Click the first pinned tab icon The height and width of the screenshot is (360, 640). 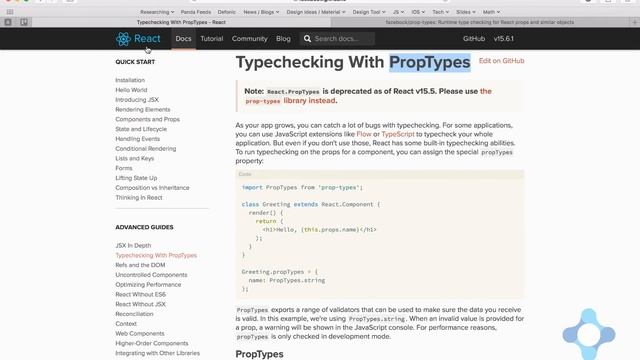[8, 22]
